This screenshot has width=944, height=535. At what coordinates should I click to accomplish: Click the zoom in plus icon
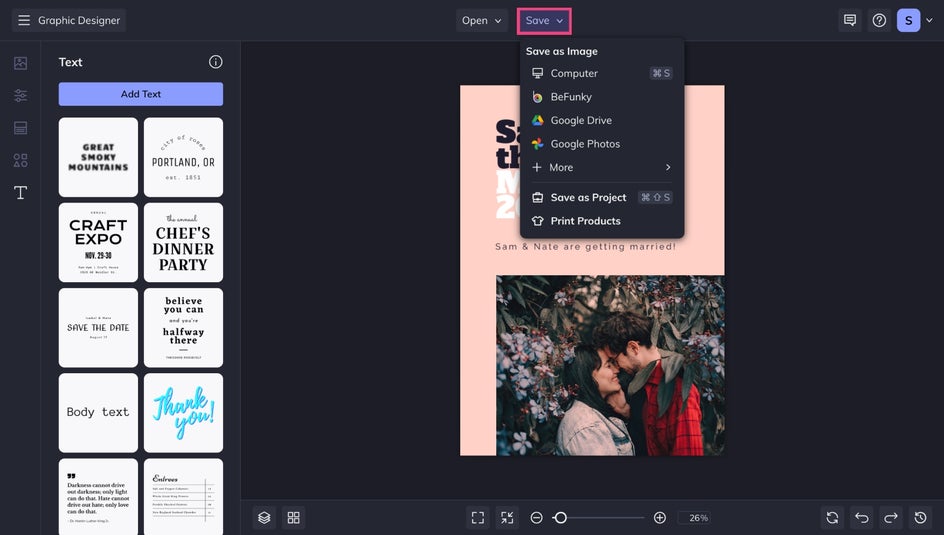[660, 518]
